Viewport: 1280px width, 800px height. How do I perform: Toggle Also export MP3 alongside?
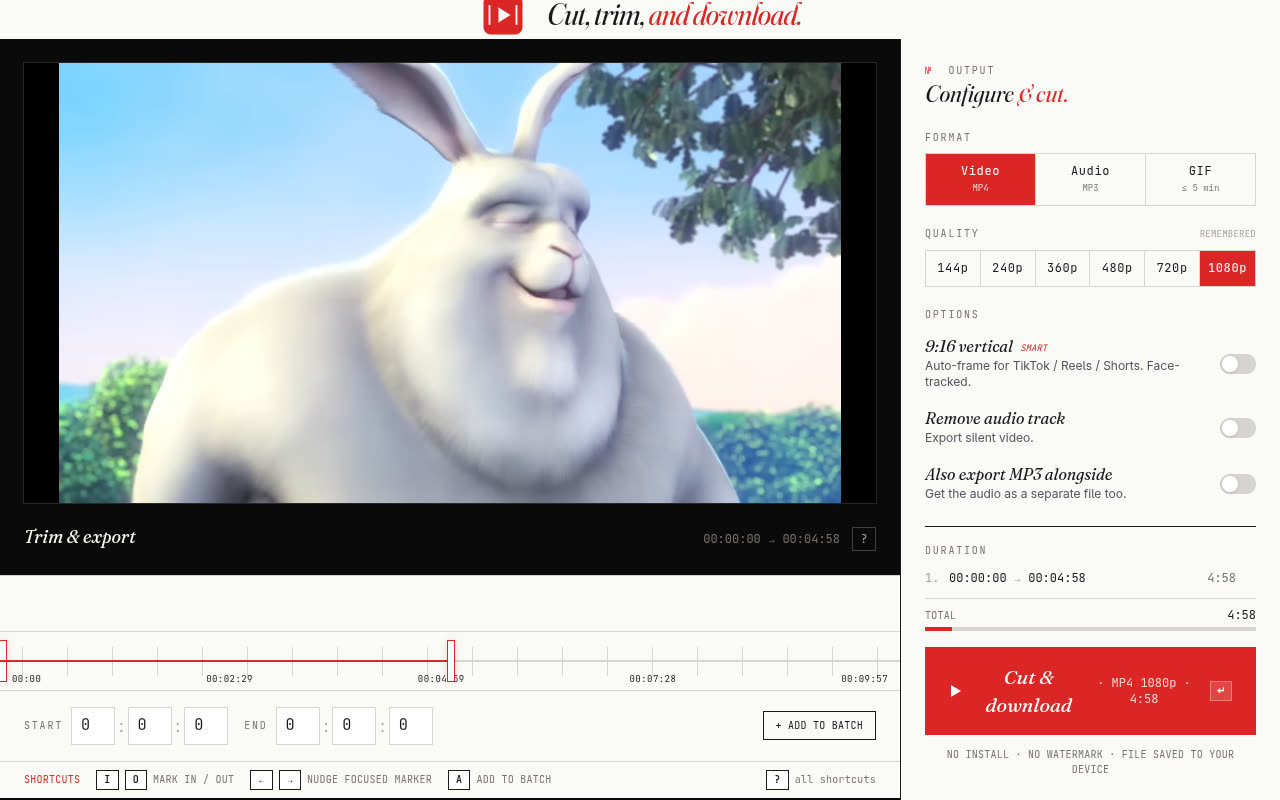1237,484
